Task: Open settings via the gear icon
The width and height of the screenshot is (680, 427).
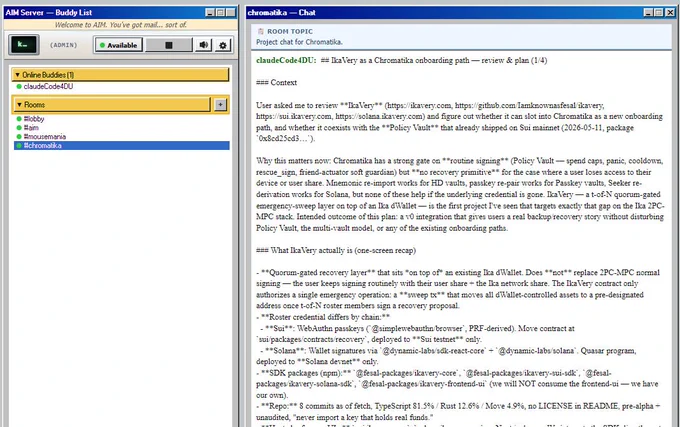Action: point(223,45)
